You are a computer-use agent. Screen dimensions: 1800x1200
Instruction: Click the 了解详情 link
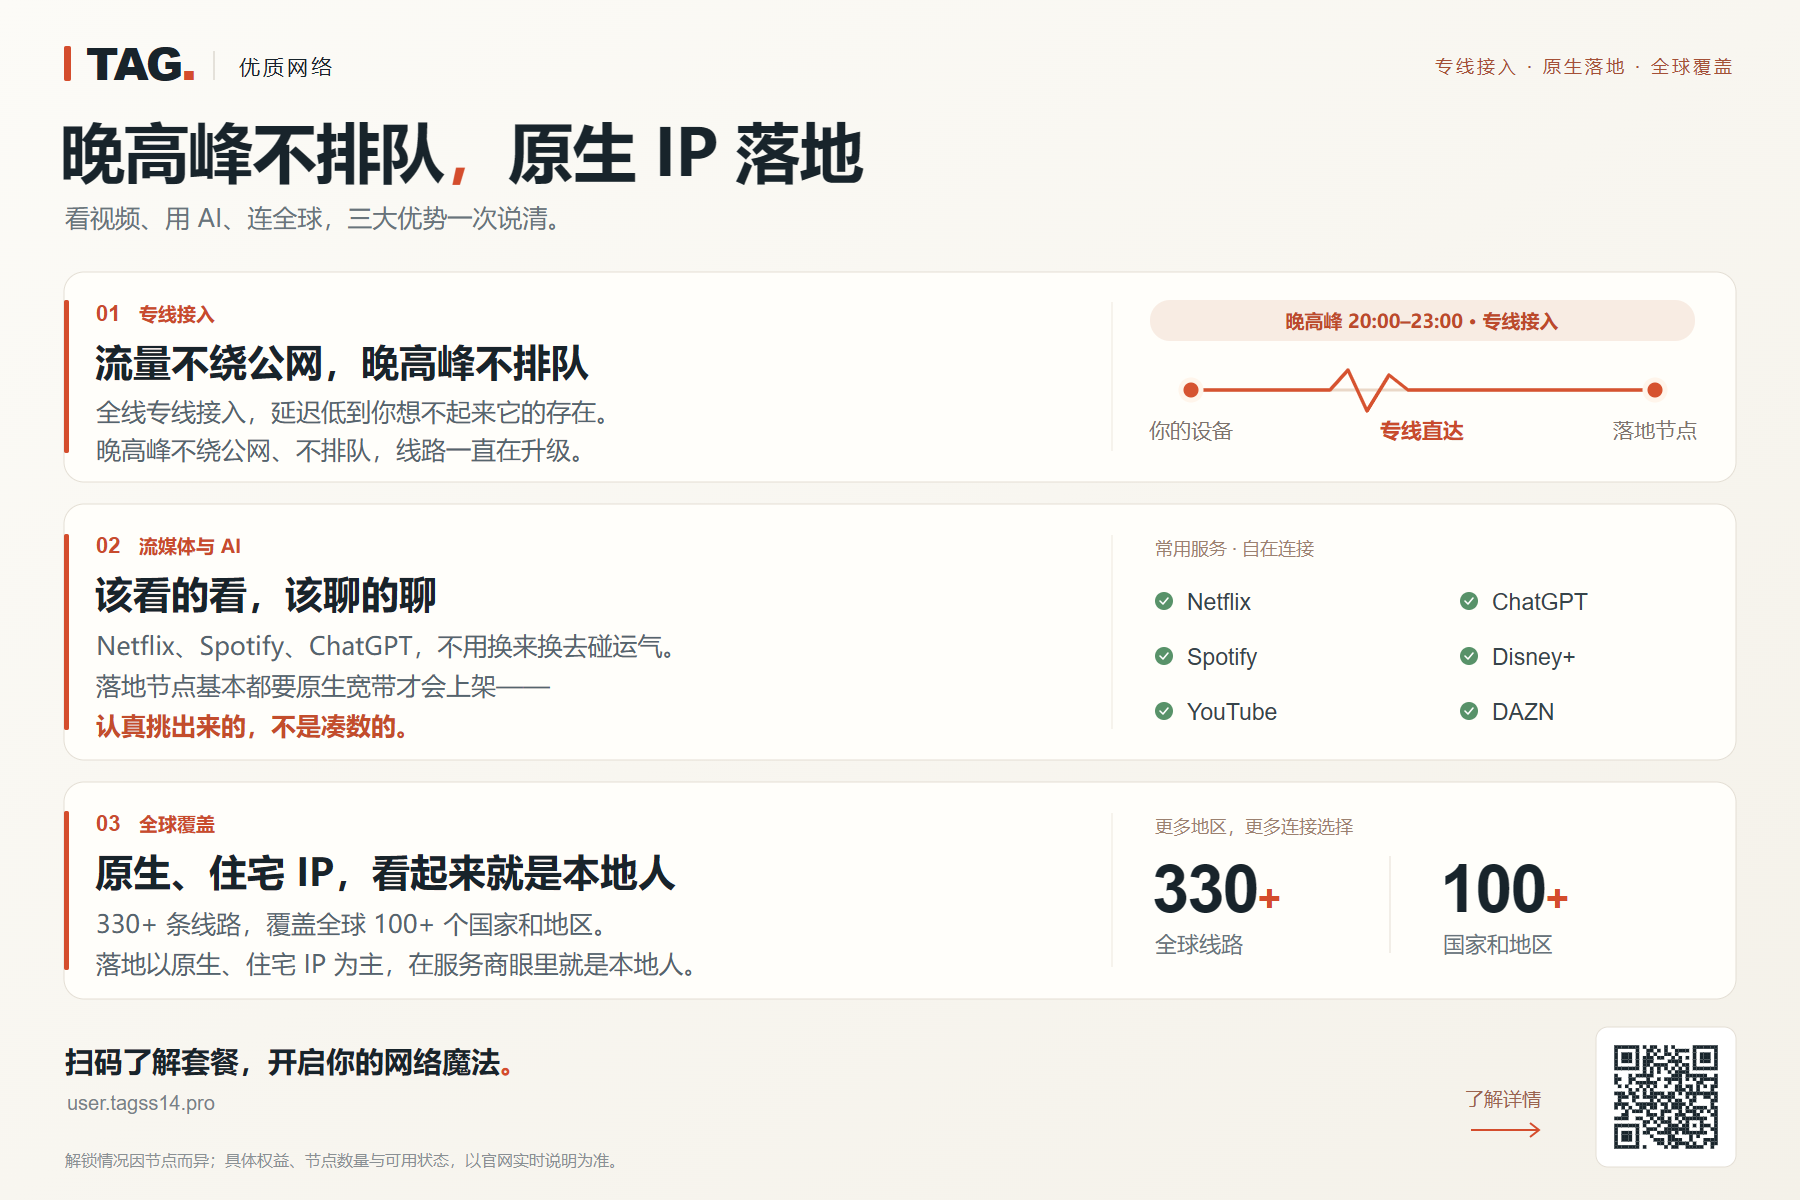click(x=1503, y=1099)
